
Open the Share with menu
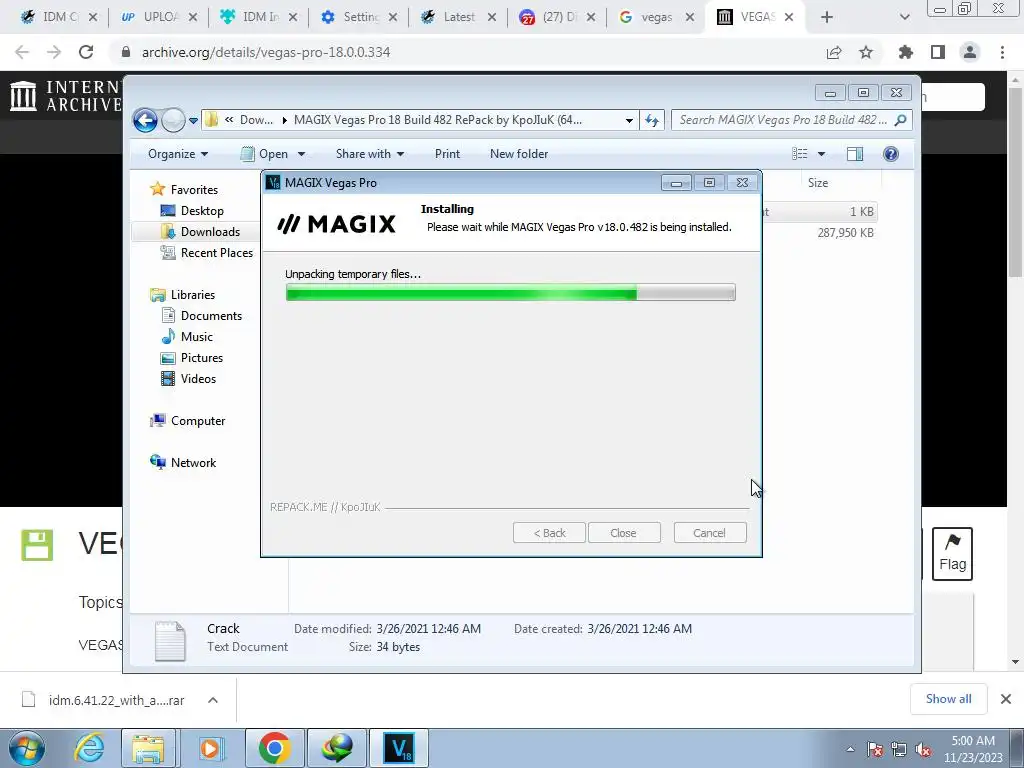click(x=370, y=154)
